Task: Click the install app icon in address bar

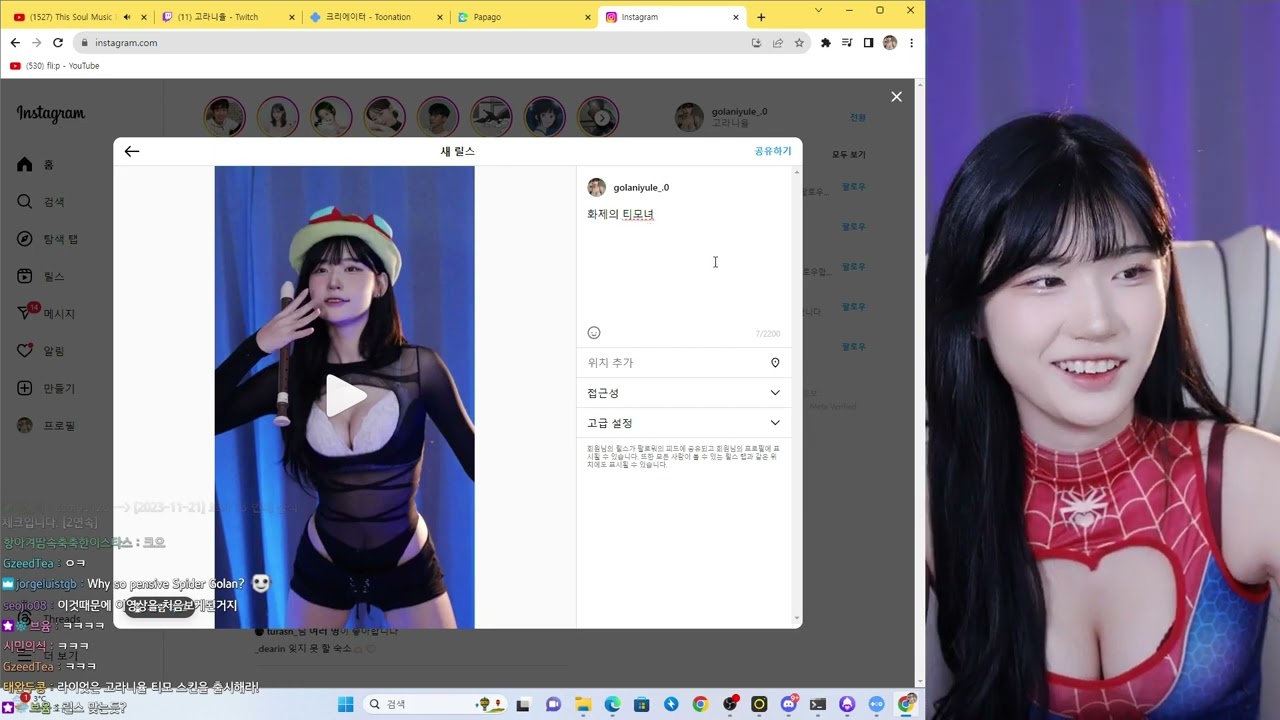Action: [756, 43]
